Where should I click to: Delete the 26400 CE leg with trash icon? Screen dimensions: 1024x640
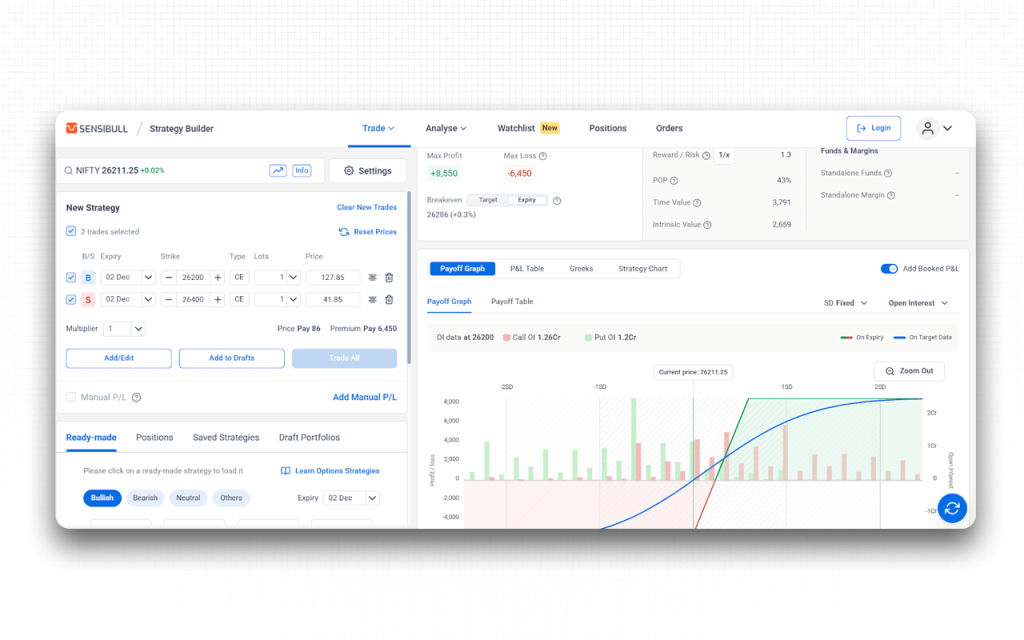click(389, 300)
